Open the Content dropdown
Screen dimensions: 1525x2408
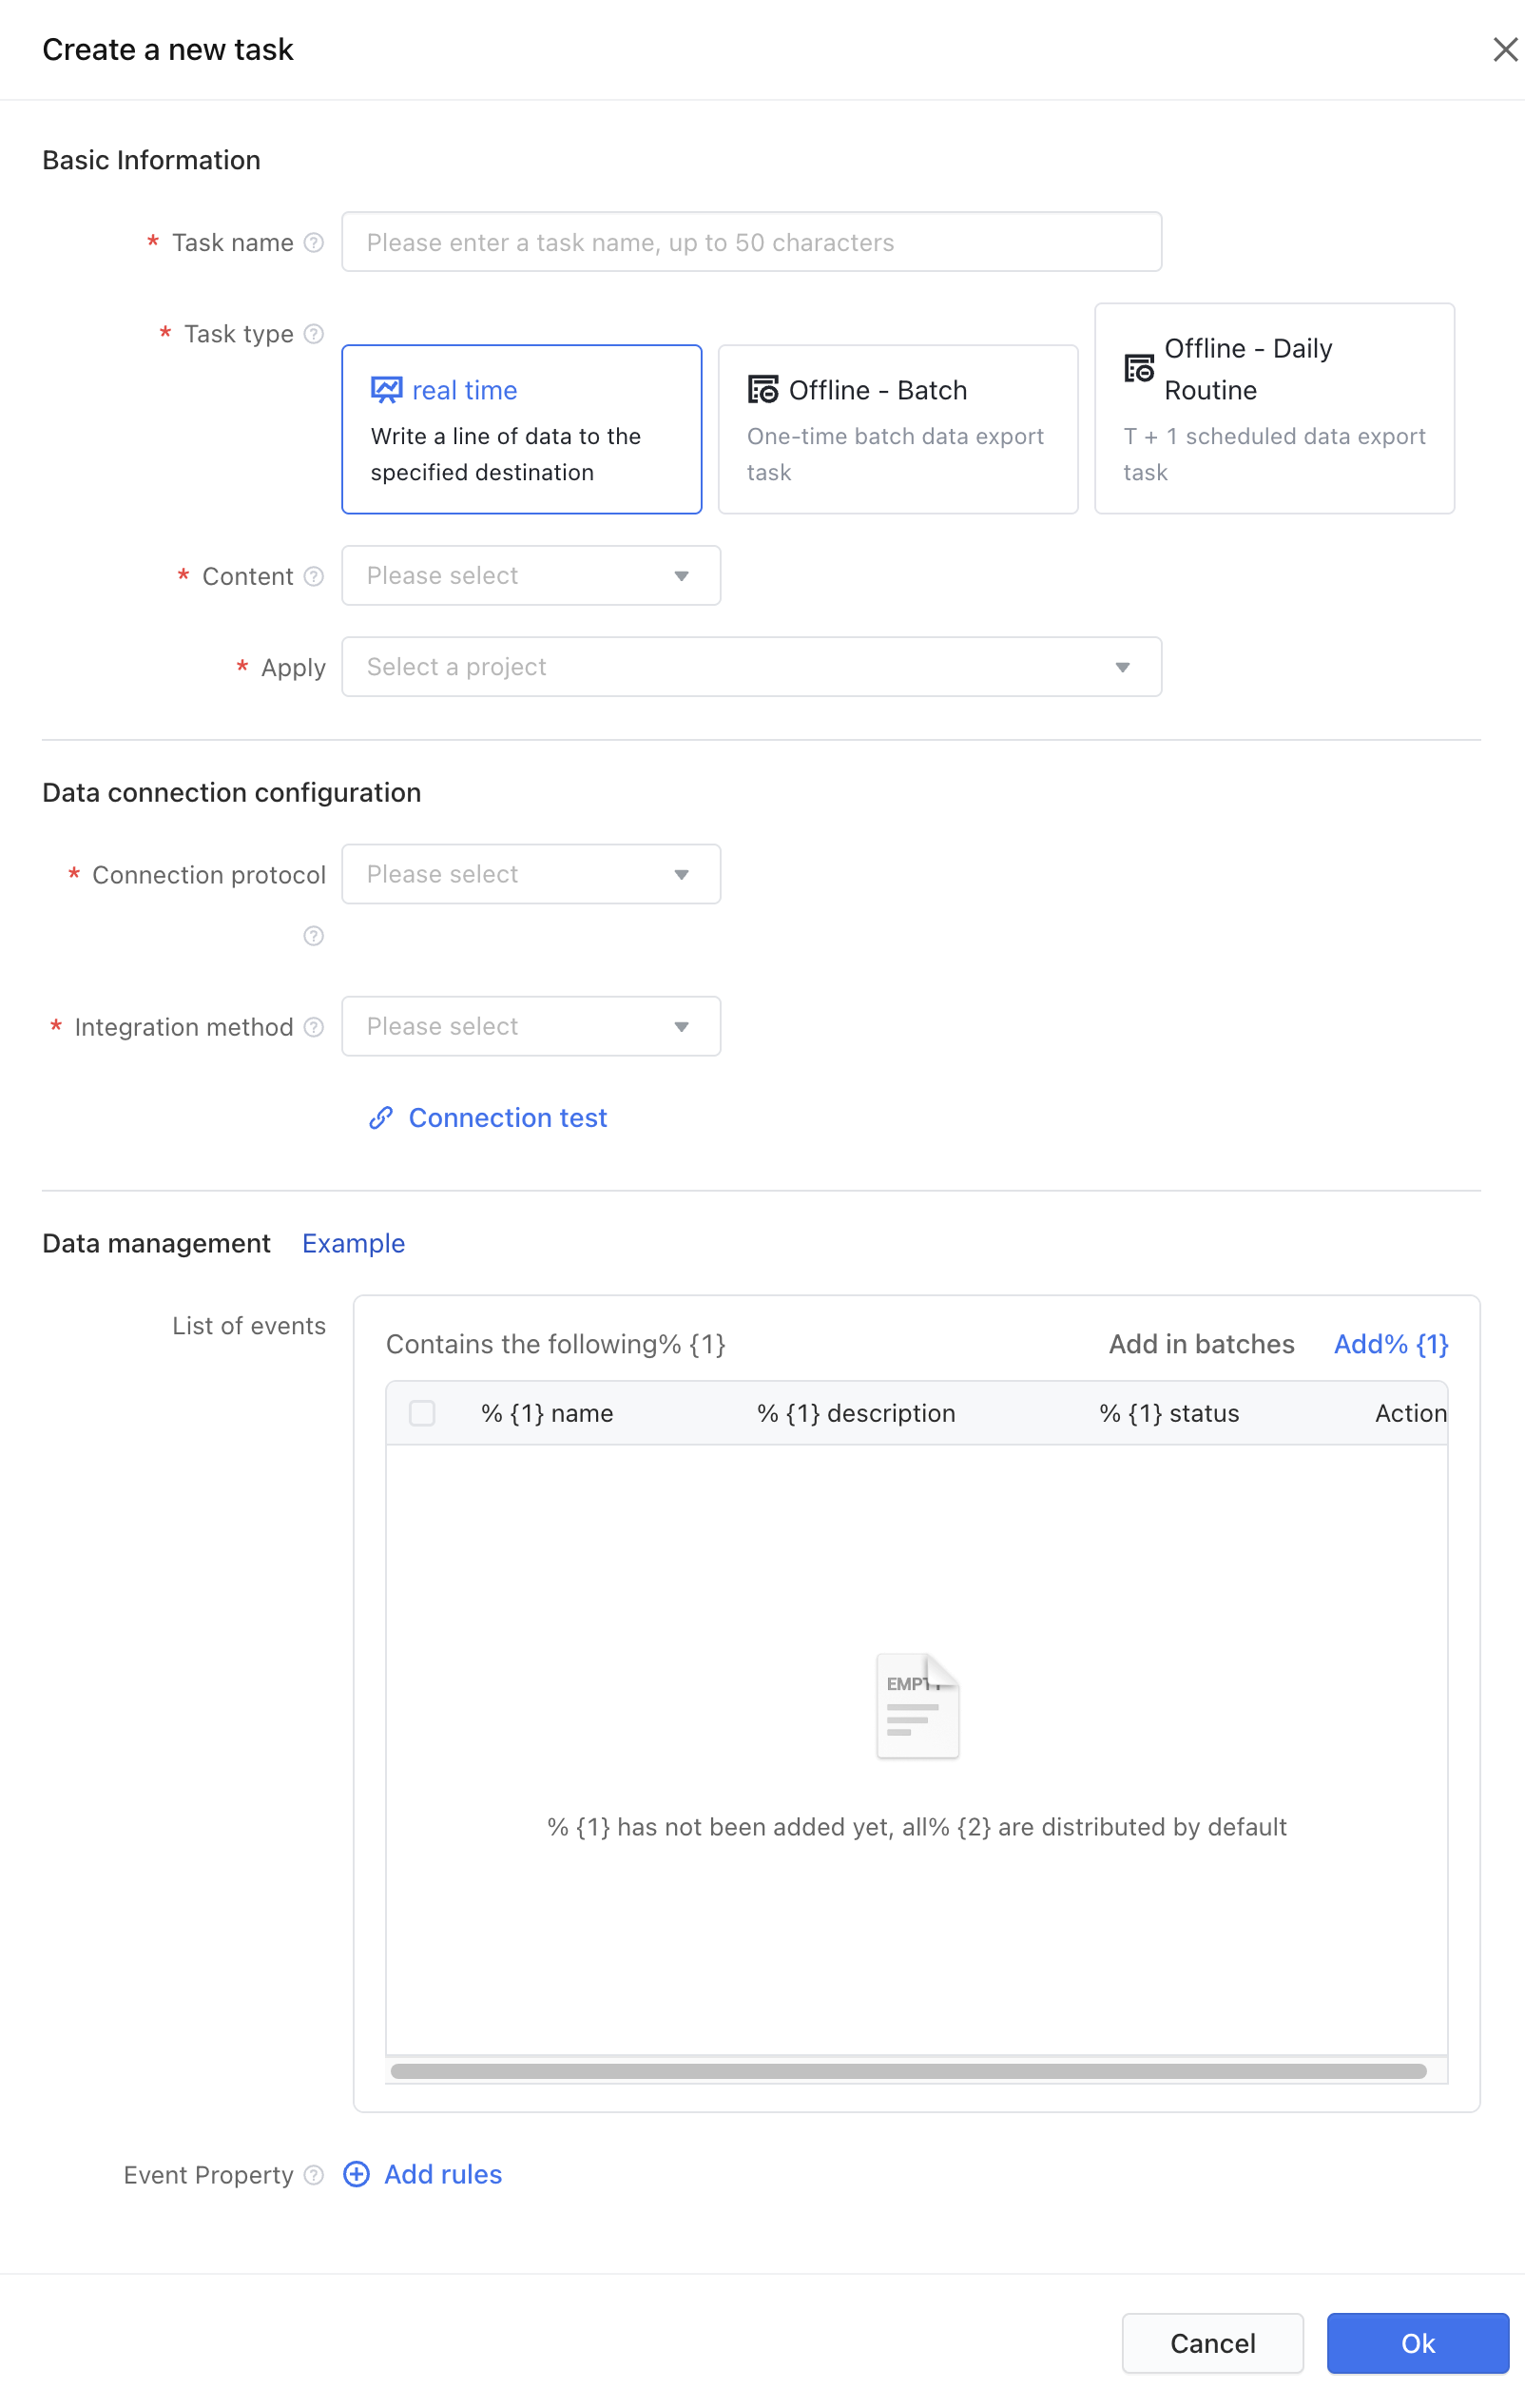tap(531, 575)
